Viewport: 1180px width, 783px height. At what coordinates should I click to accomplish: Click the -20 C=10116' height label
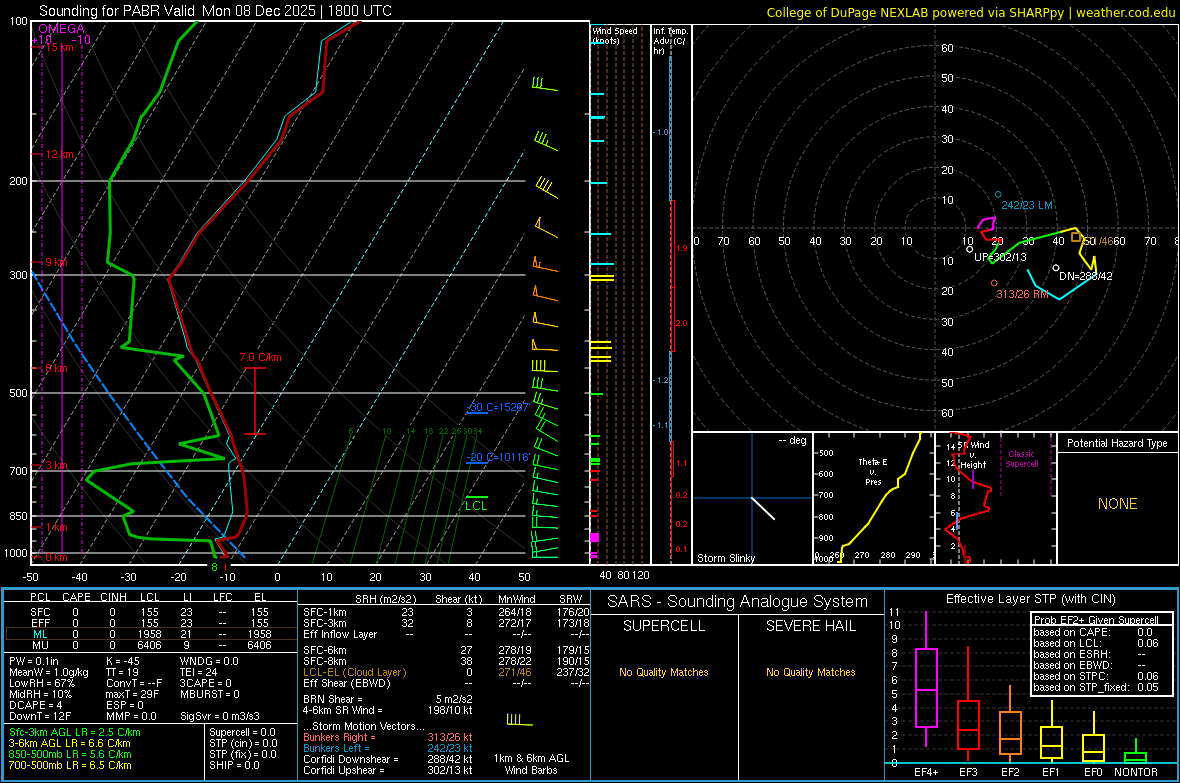click(498, 457)
